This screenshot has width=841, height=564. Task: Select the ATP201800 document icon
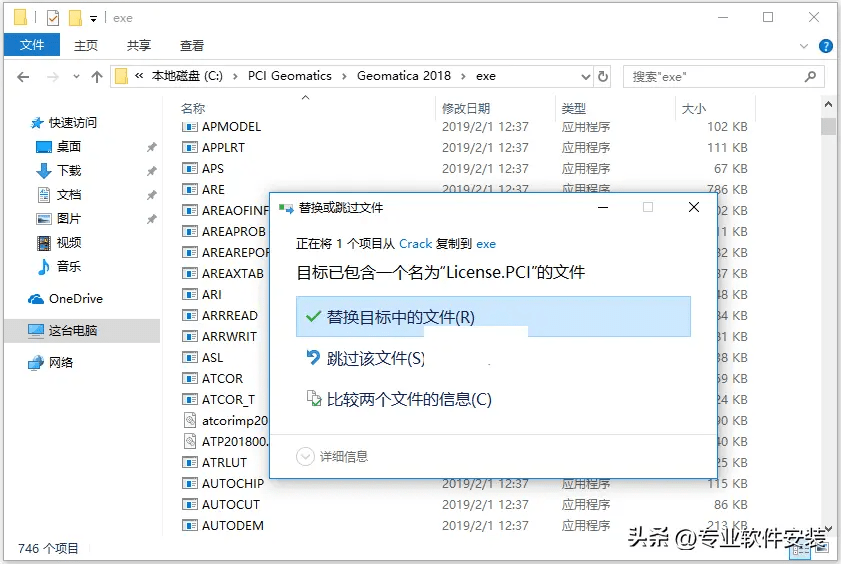[x=189, y=441]
